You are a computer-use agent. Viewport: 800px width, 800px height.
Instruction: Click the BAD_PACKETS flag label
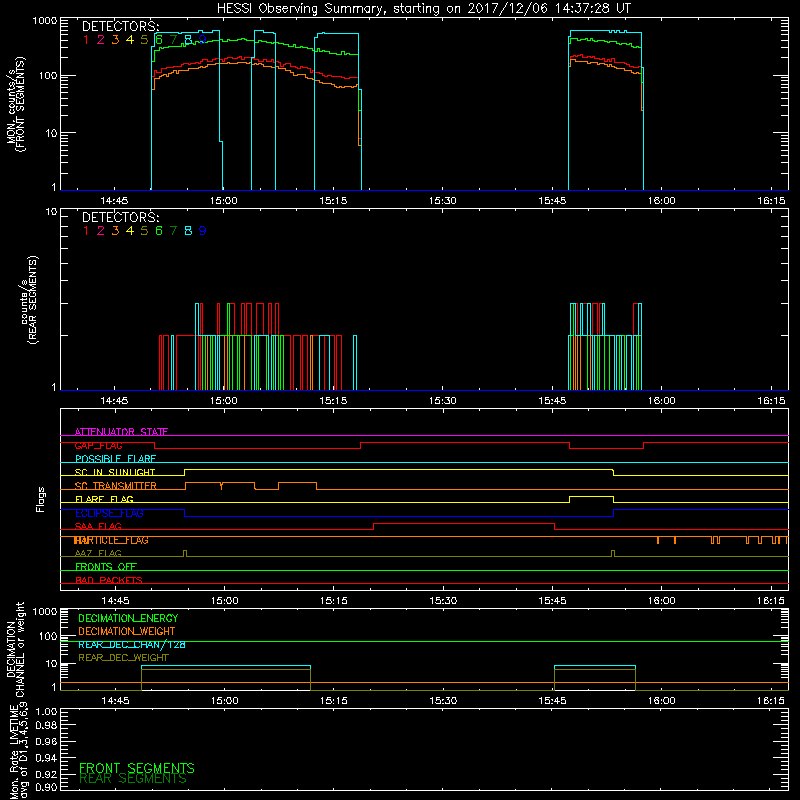pos(109,580)
